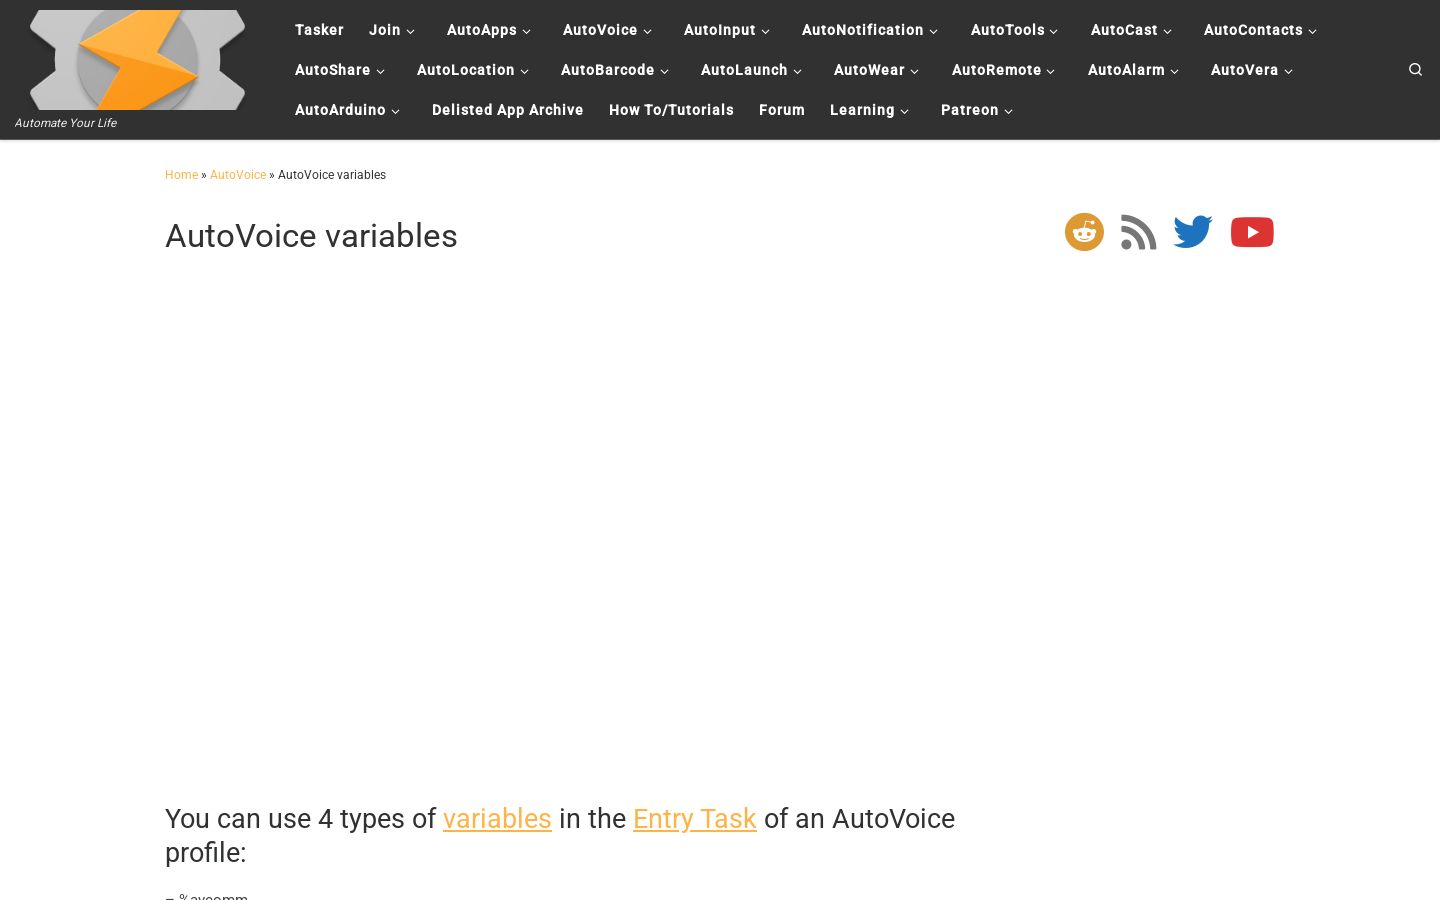Open AutoAlarm menu item

[1126, 70]
